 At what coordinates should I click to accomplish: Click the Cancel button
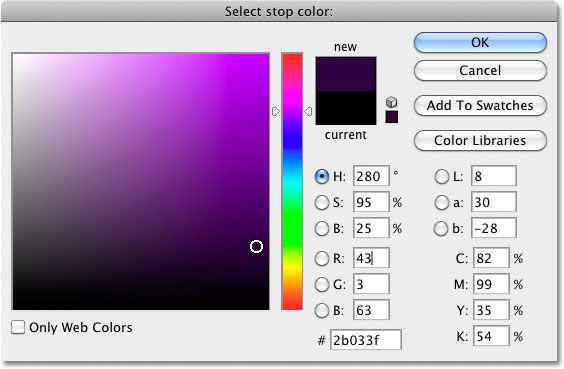pos(480,70)
